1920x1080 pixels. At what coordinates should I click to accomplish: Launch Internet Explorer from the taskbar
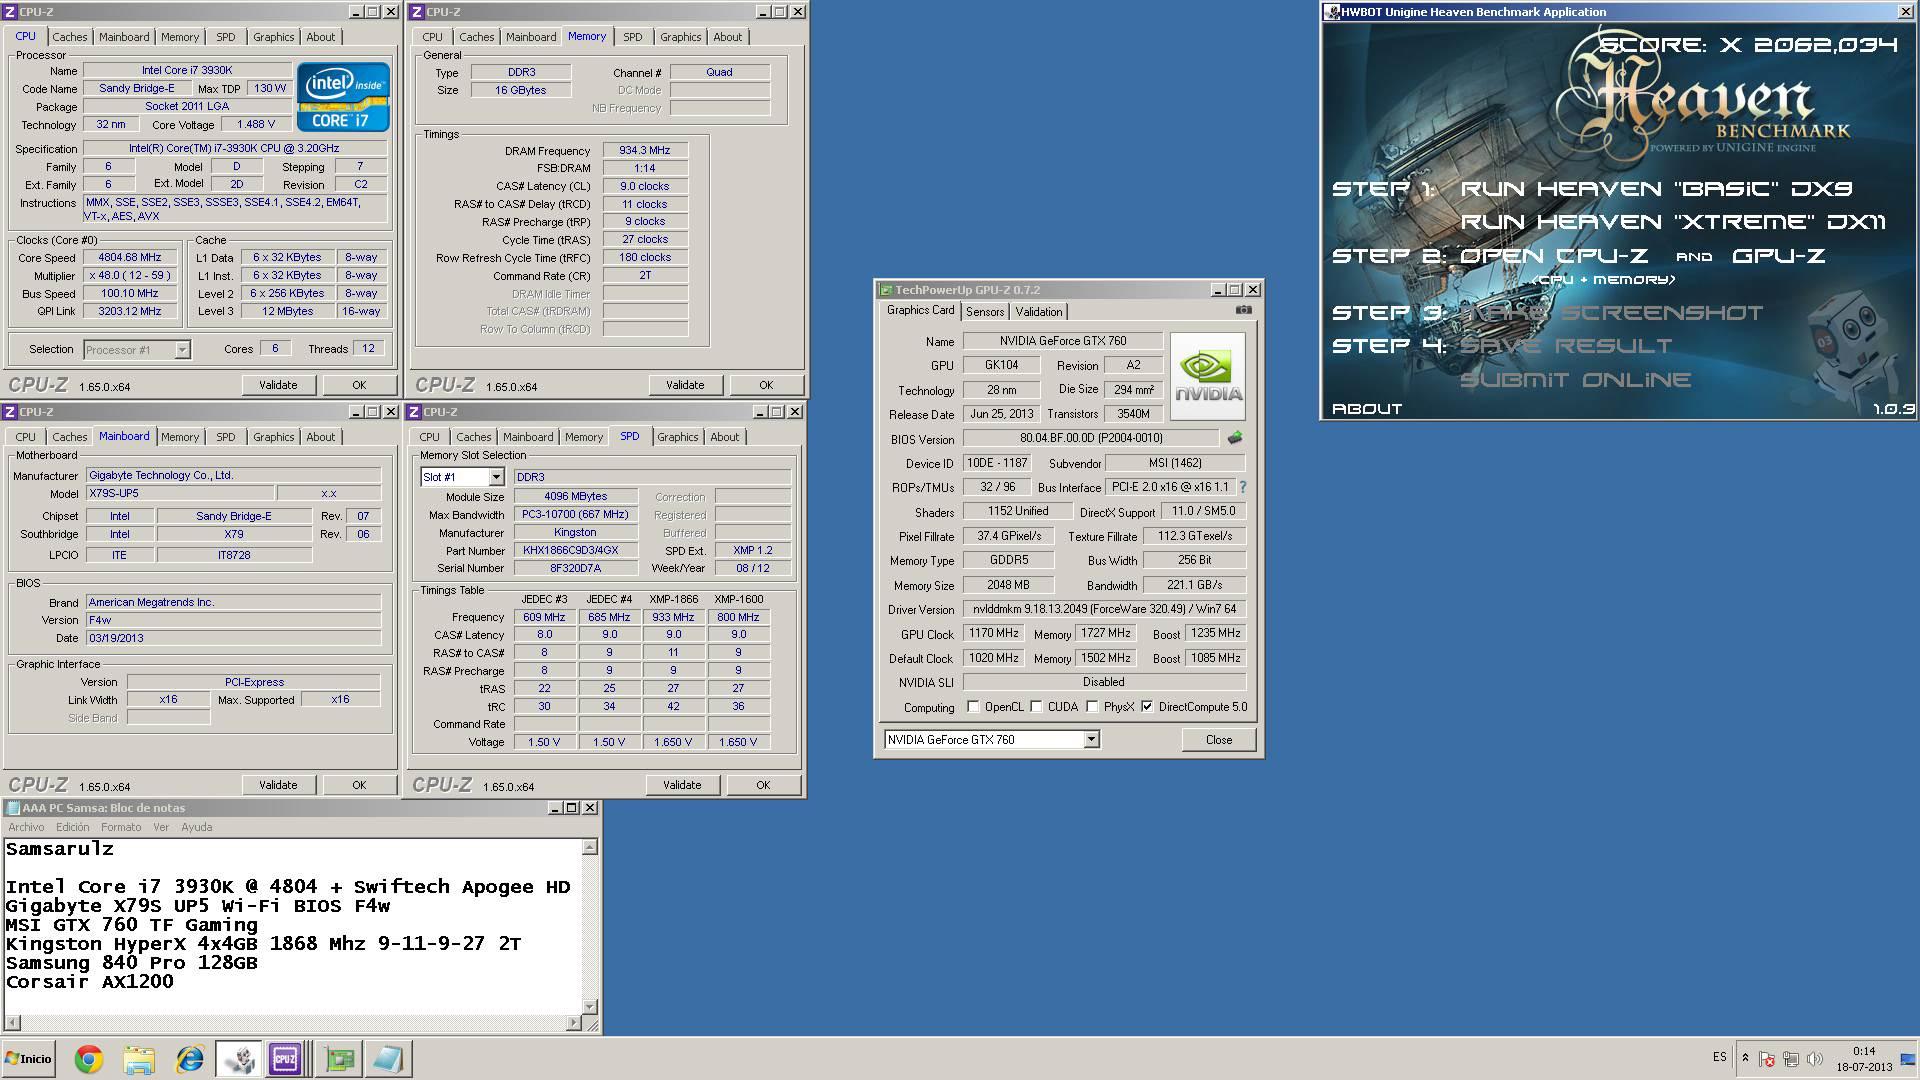point(189,1059)
